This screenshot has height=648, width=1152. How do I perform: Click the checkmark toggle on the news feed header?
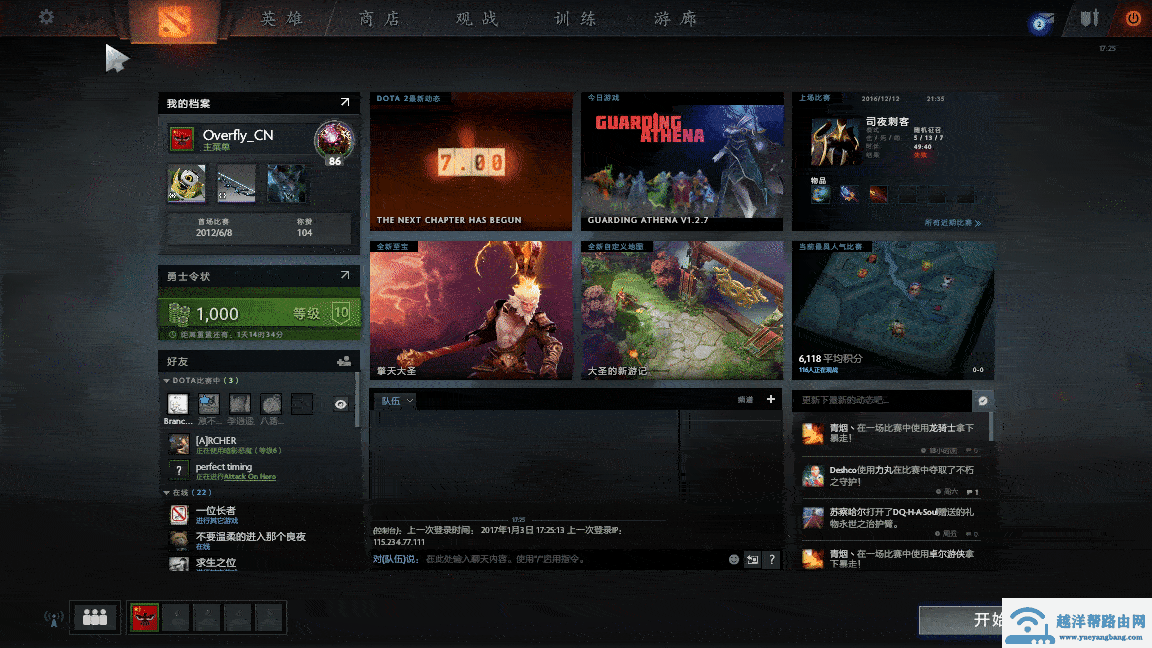click(984, 400)
